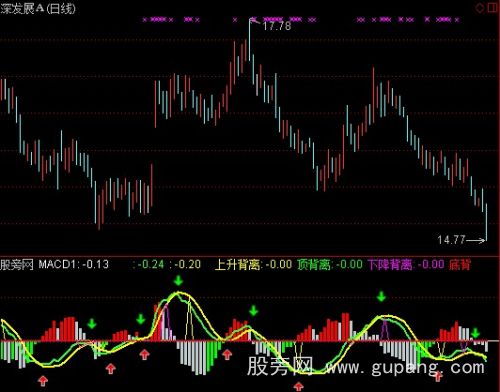This screenshot has width=500, height=392.
Task: Click the leftmost green down arrow in MACD panel
Action: click(x=92, y=323)
